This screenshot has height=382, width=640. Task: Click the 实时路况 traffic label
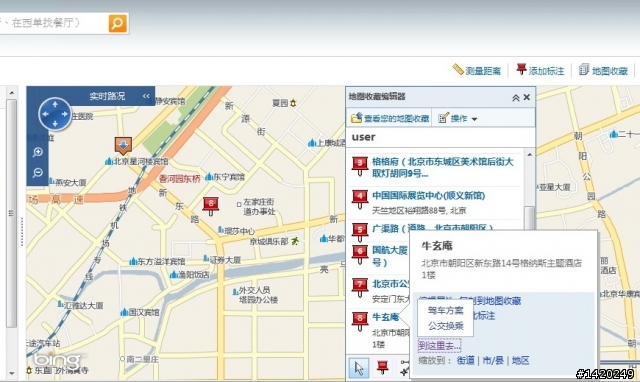[x=107, y=96]
